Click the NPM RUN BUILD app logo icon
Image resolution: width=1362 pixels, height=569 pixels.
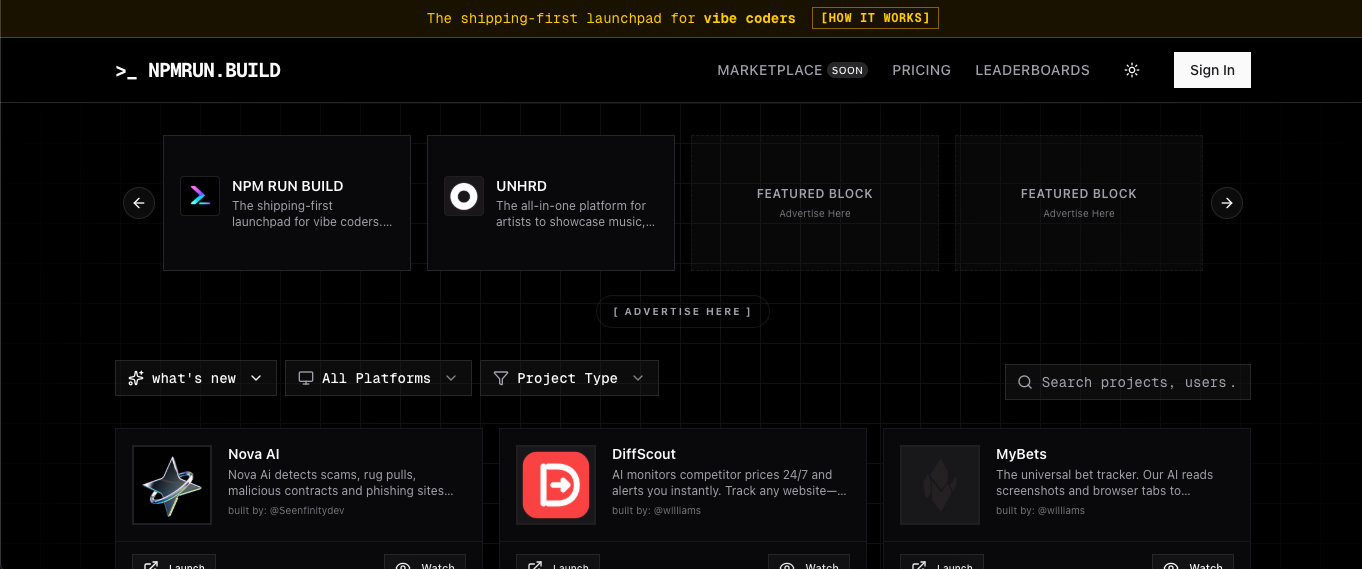[x=200, y=196]
